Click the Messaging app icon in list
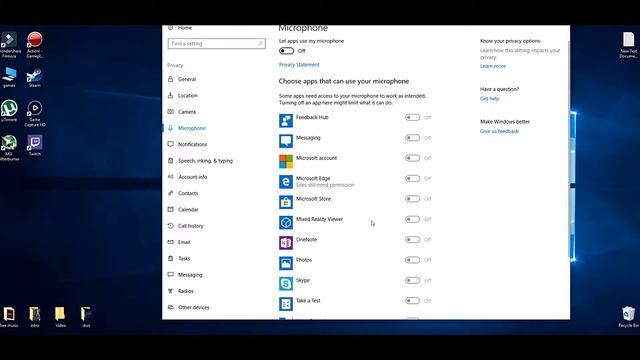Image resolution: width=640 pixels, height=360 pixels. coord(286,141)
